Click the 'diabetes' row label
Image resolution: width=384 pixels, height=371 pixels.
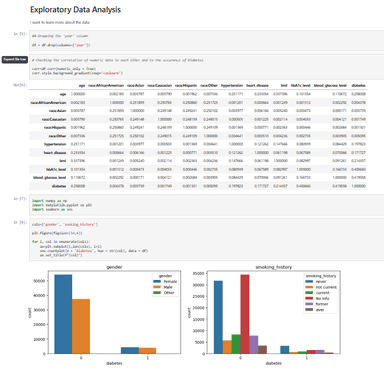[x=59, y=186]
